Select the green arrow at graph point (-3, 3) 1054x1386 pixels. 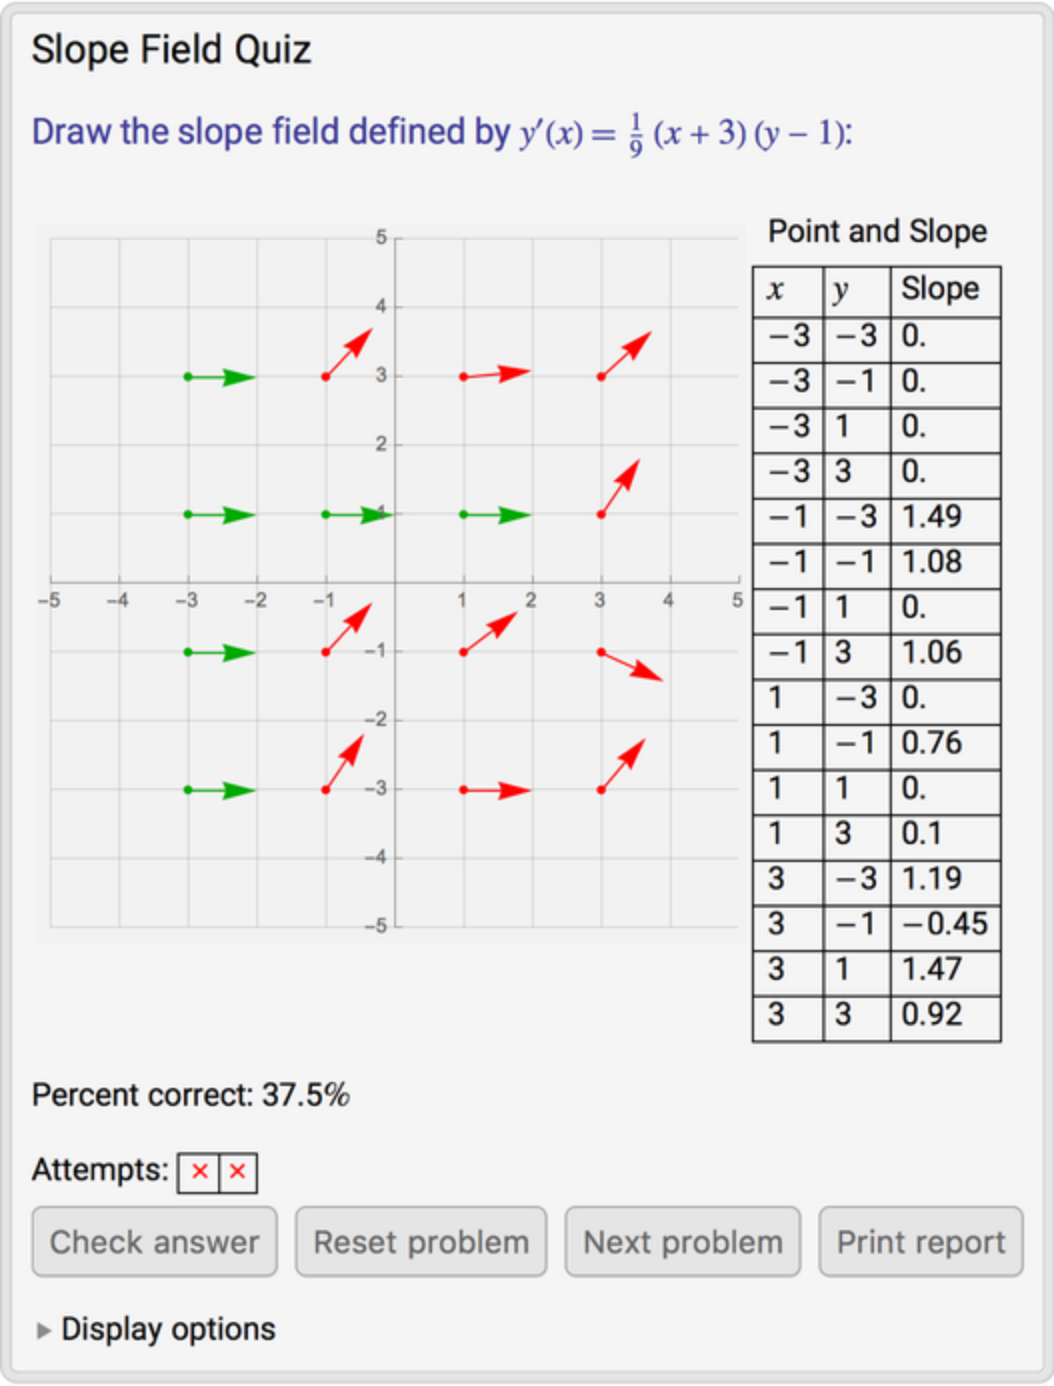[221, 377]
